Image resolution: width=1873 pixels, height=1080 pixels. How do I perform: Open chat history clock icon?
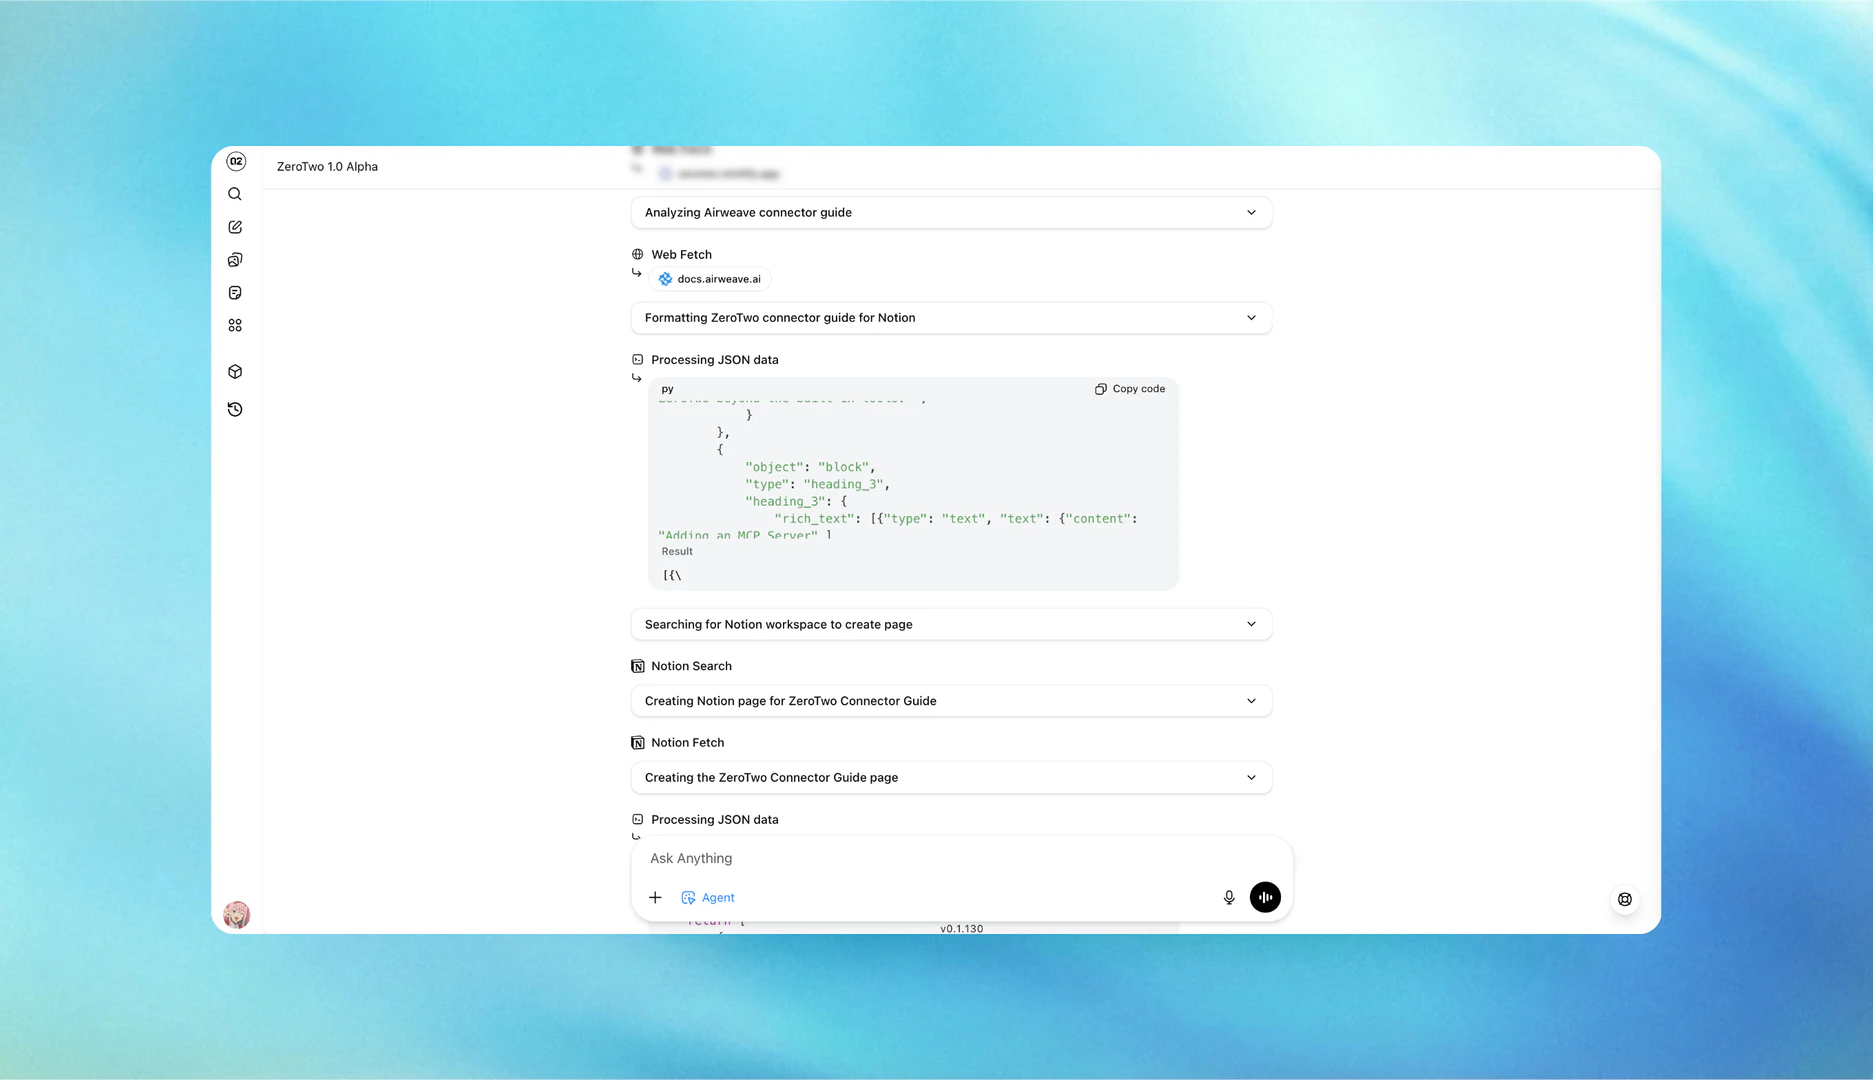[235, 409]
